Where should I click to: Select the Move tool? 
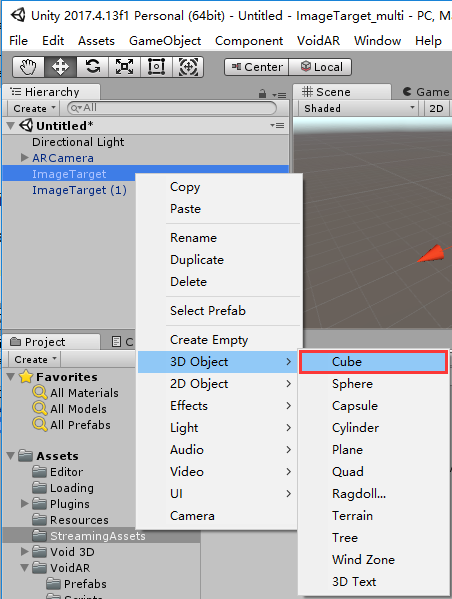click(x=60, y=67)
